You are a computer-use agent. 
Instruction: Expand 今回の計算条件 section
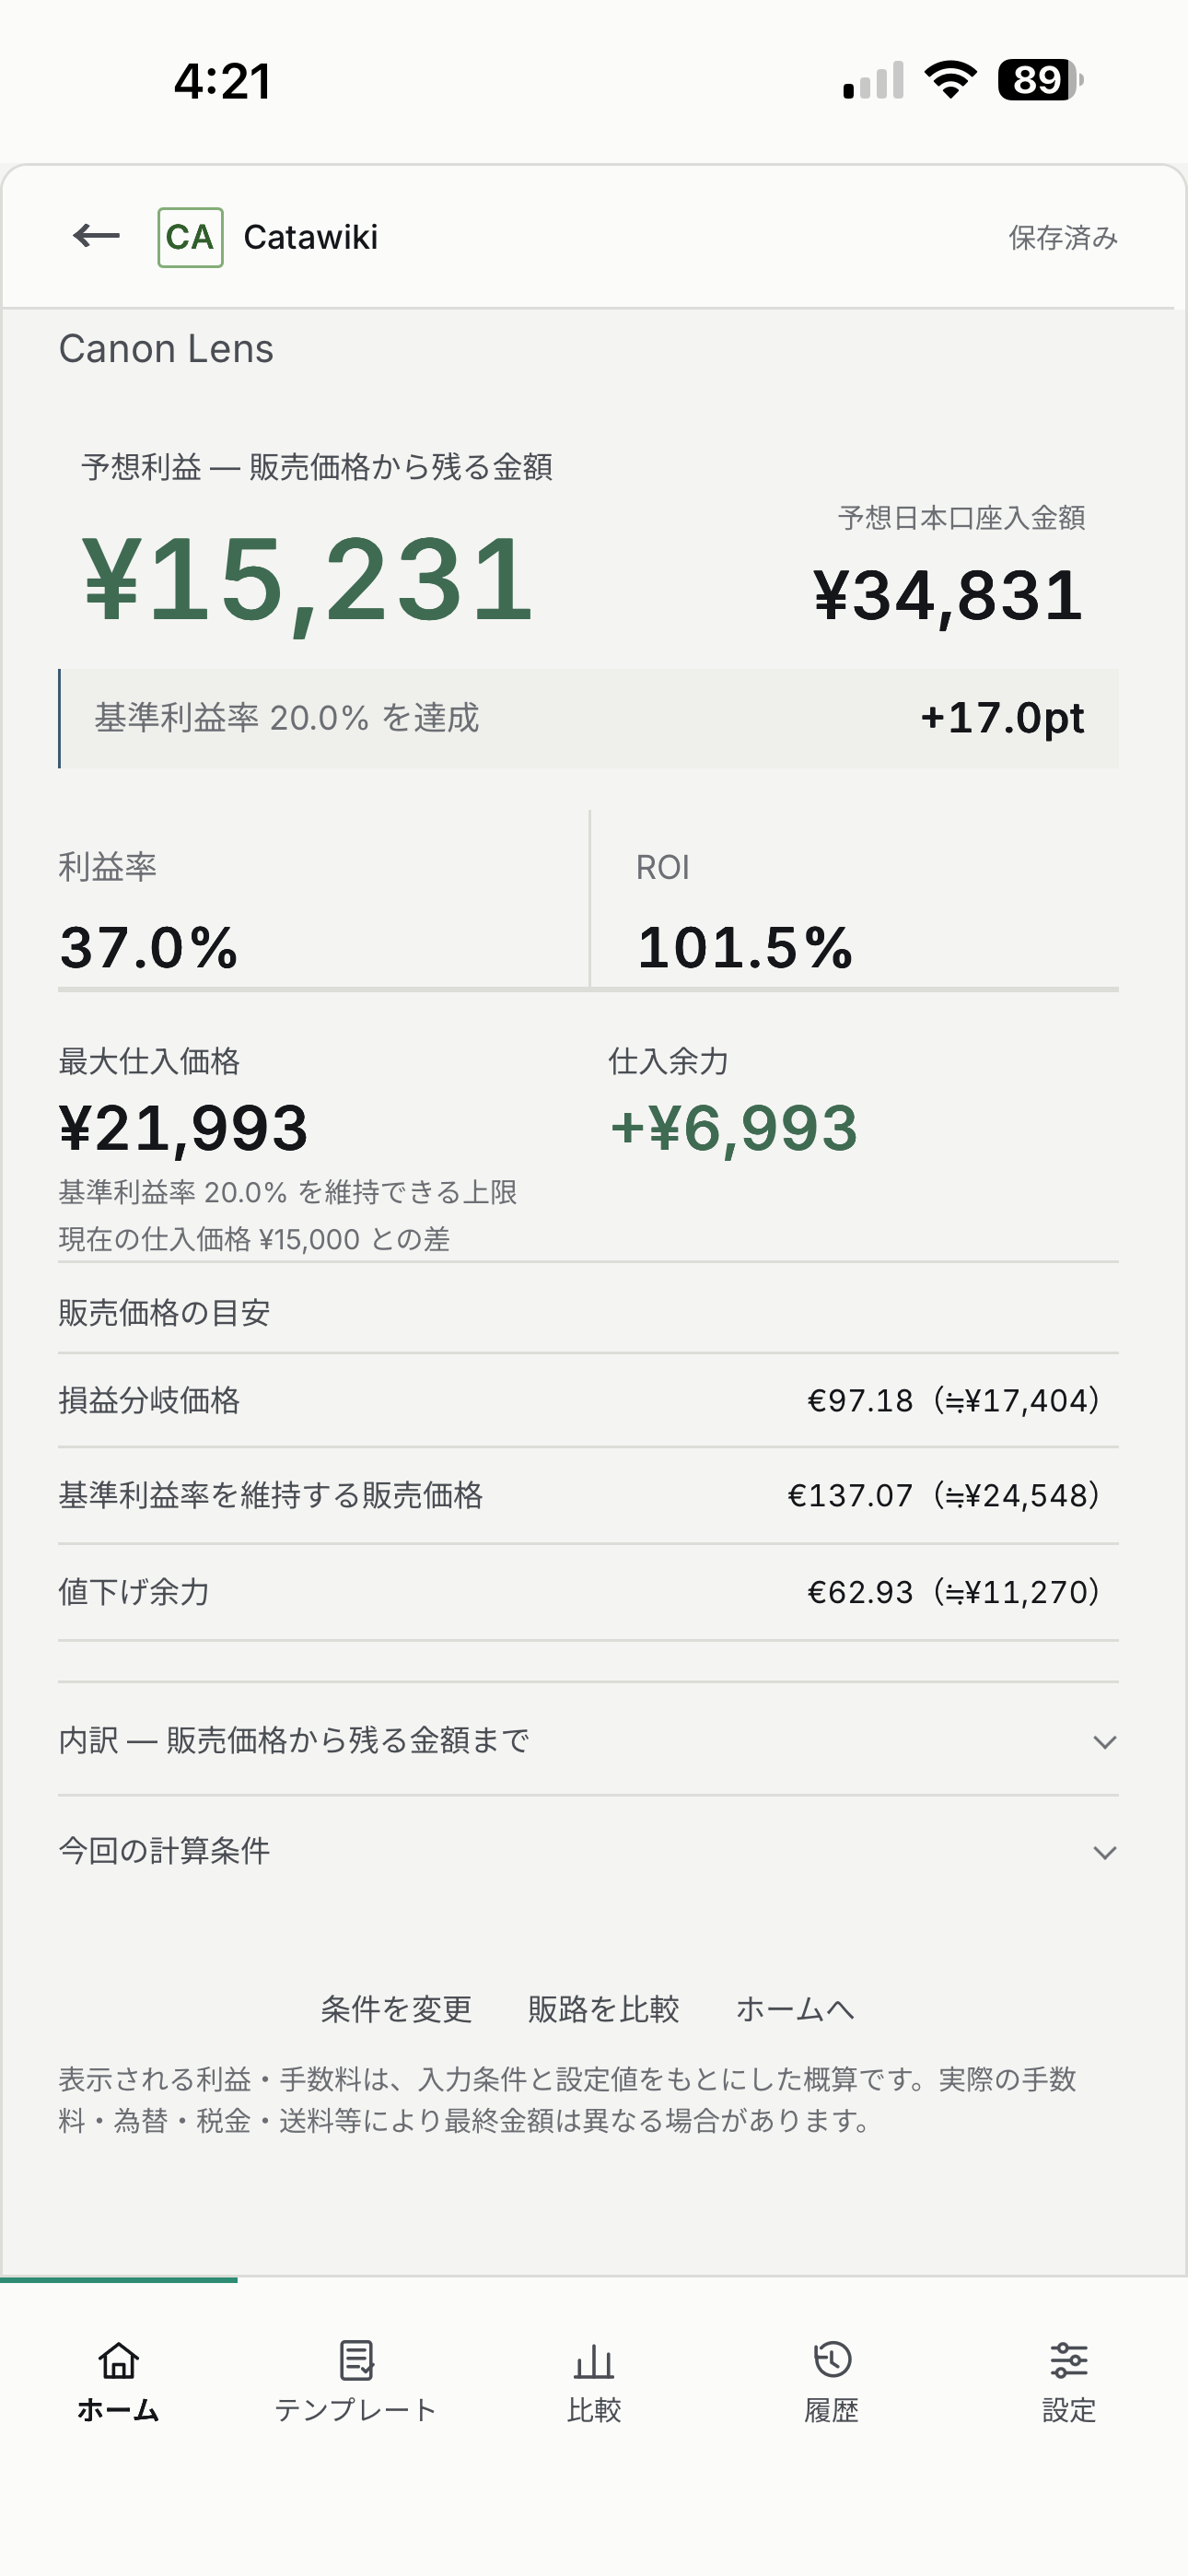[588, 1851]
